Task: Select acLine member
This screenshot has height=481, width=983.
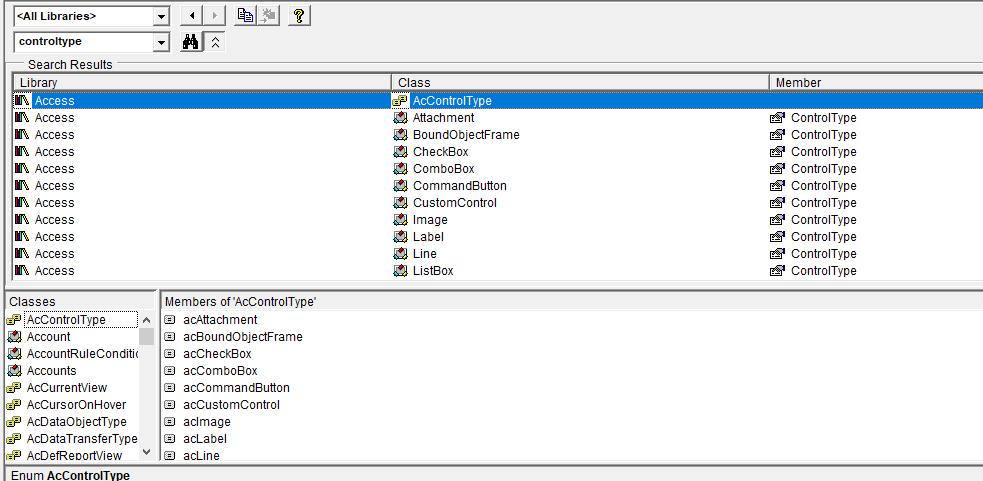Action: 201,455
